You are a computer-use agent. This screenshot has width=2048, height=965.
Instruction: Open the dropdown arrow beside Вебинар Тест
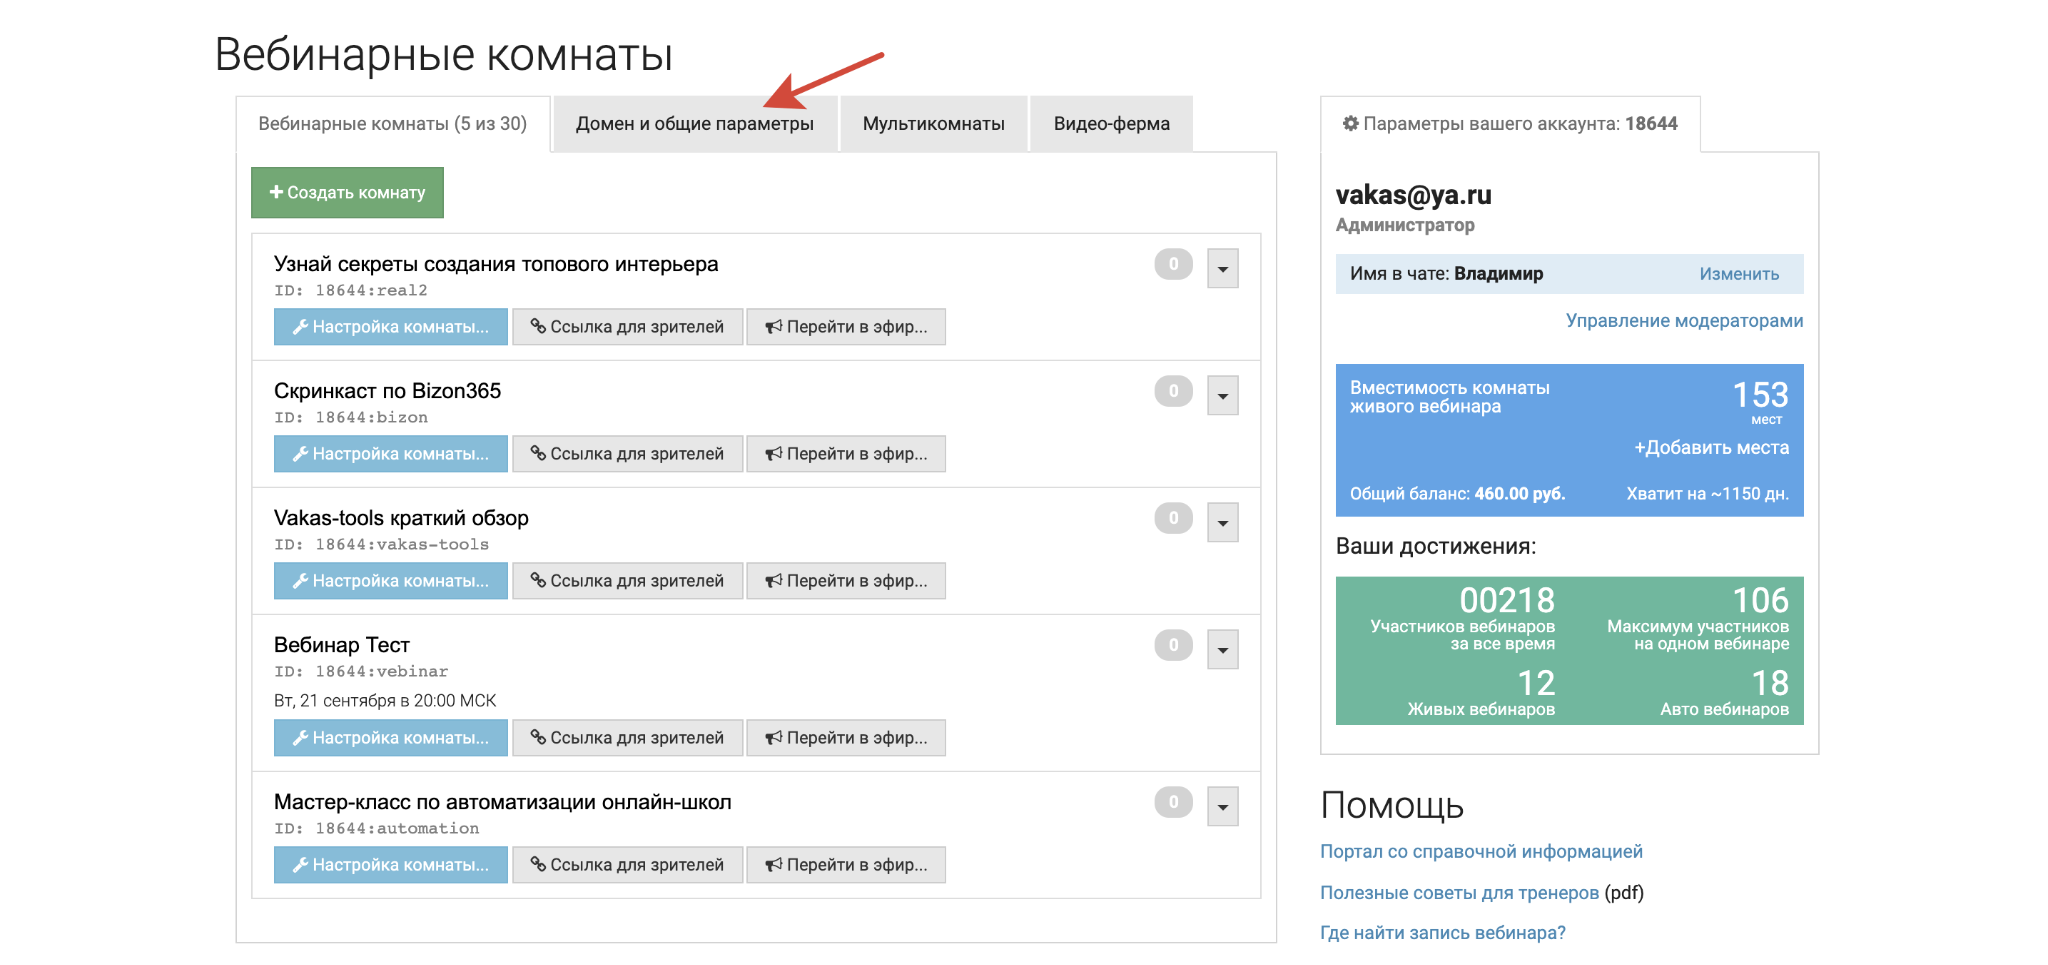(1221, 648)
